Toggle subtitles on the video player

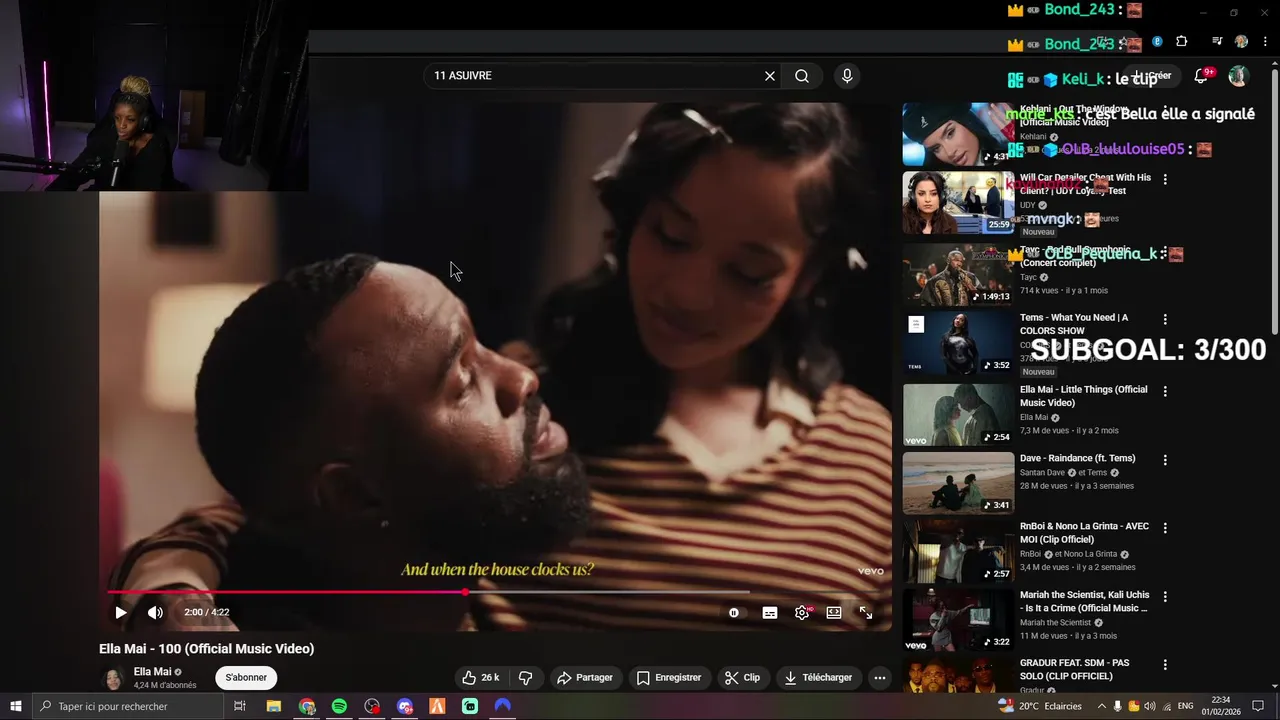pyautogui.click(x=770, y=613)
